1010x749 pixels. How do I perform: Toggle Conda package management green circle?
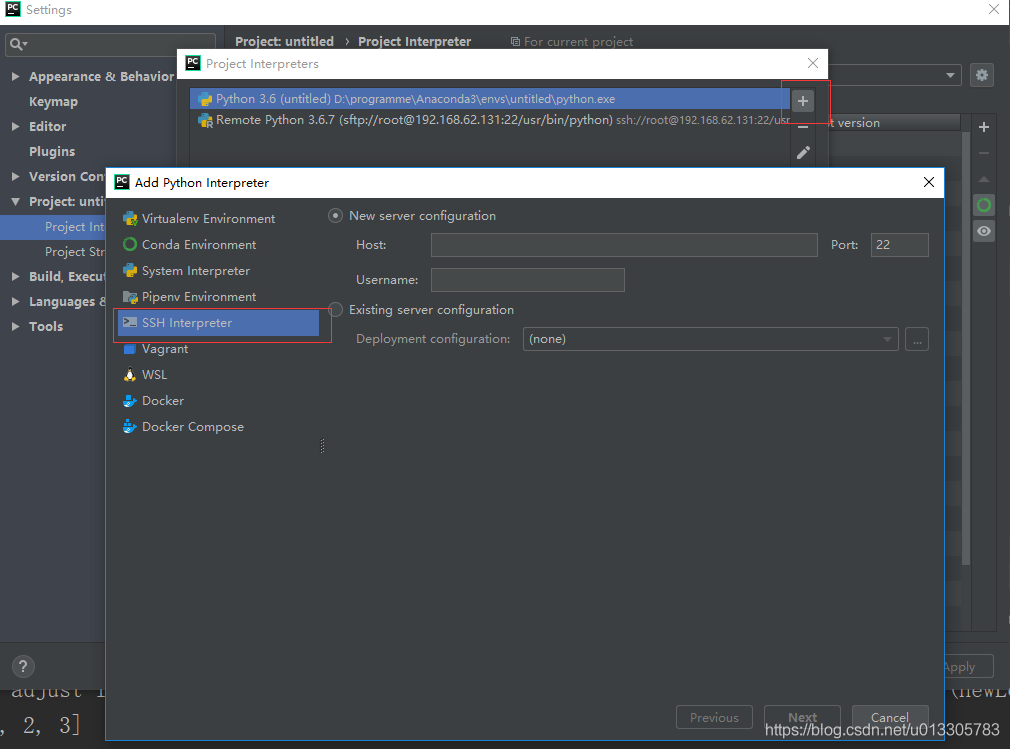tap(984, 205)
